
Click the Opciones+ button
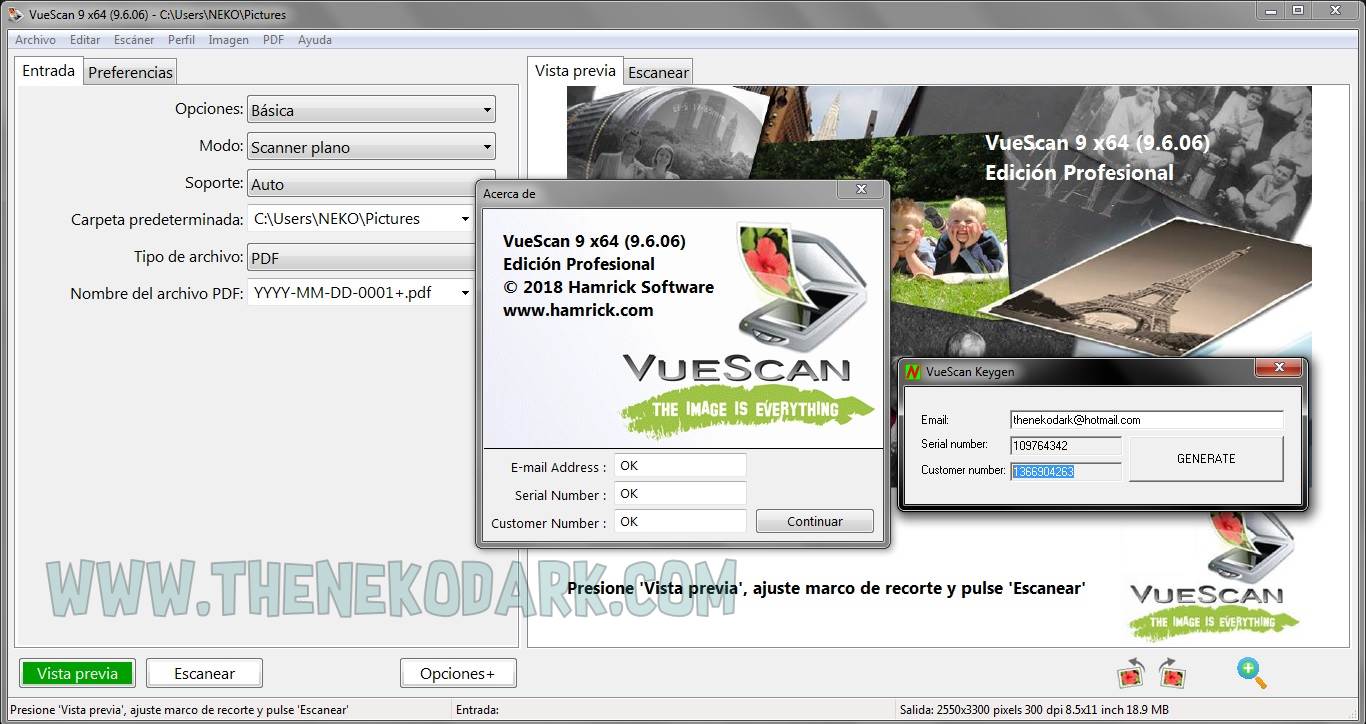(458, 673)
